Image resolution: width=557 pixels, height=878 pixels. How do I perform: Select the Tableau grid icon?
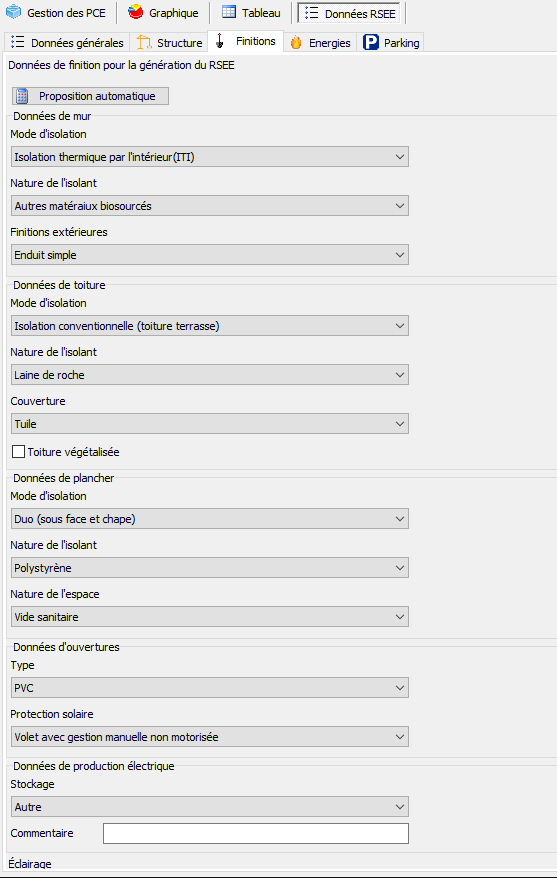228,12
